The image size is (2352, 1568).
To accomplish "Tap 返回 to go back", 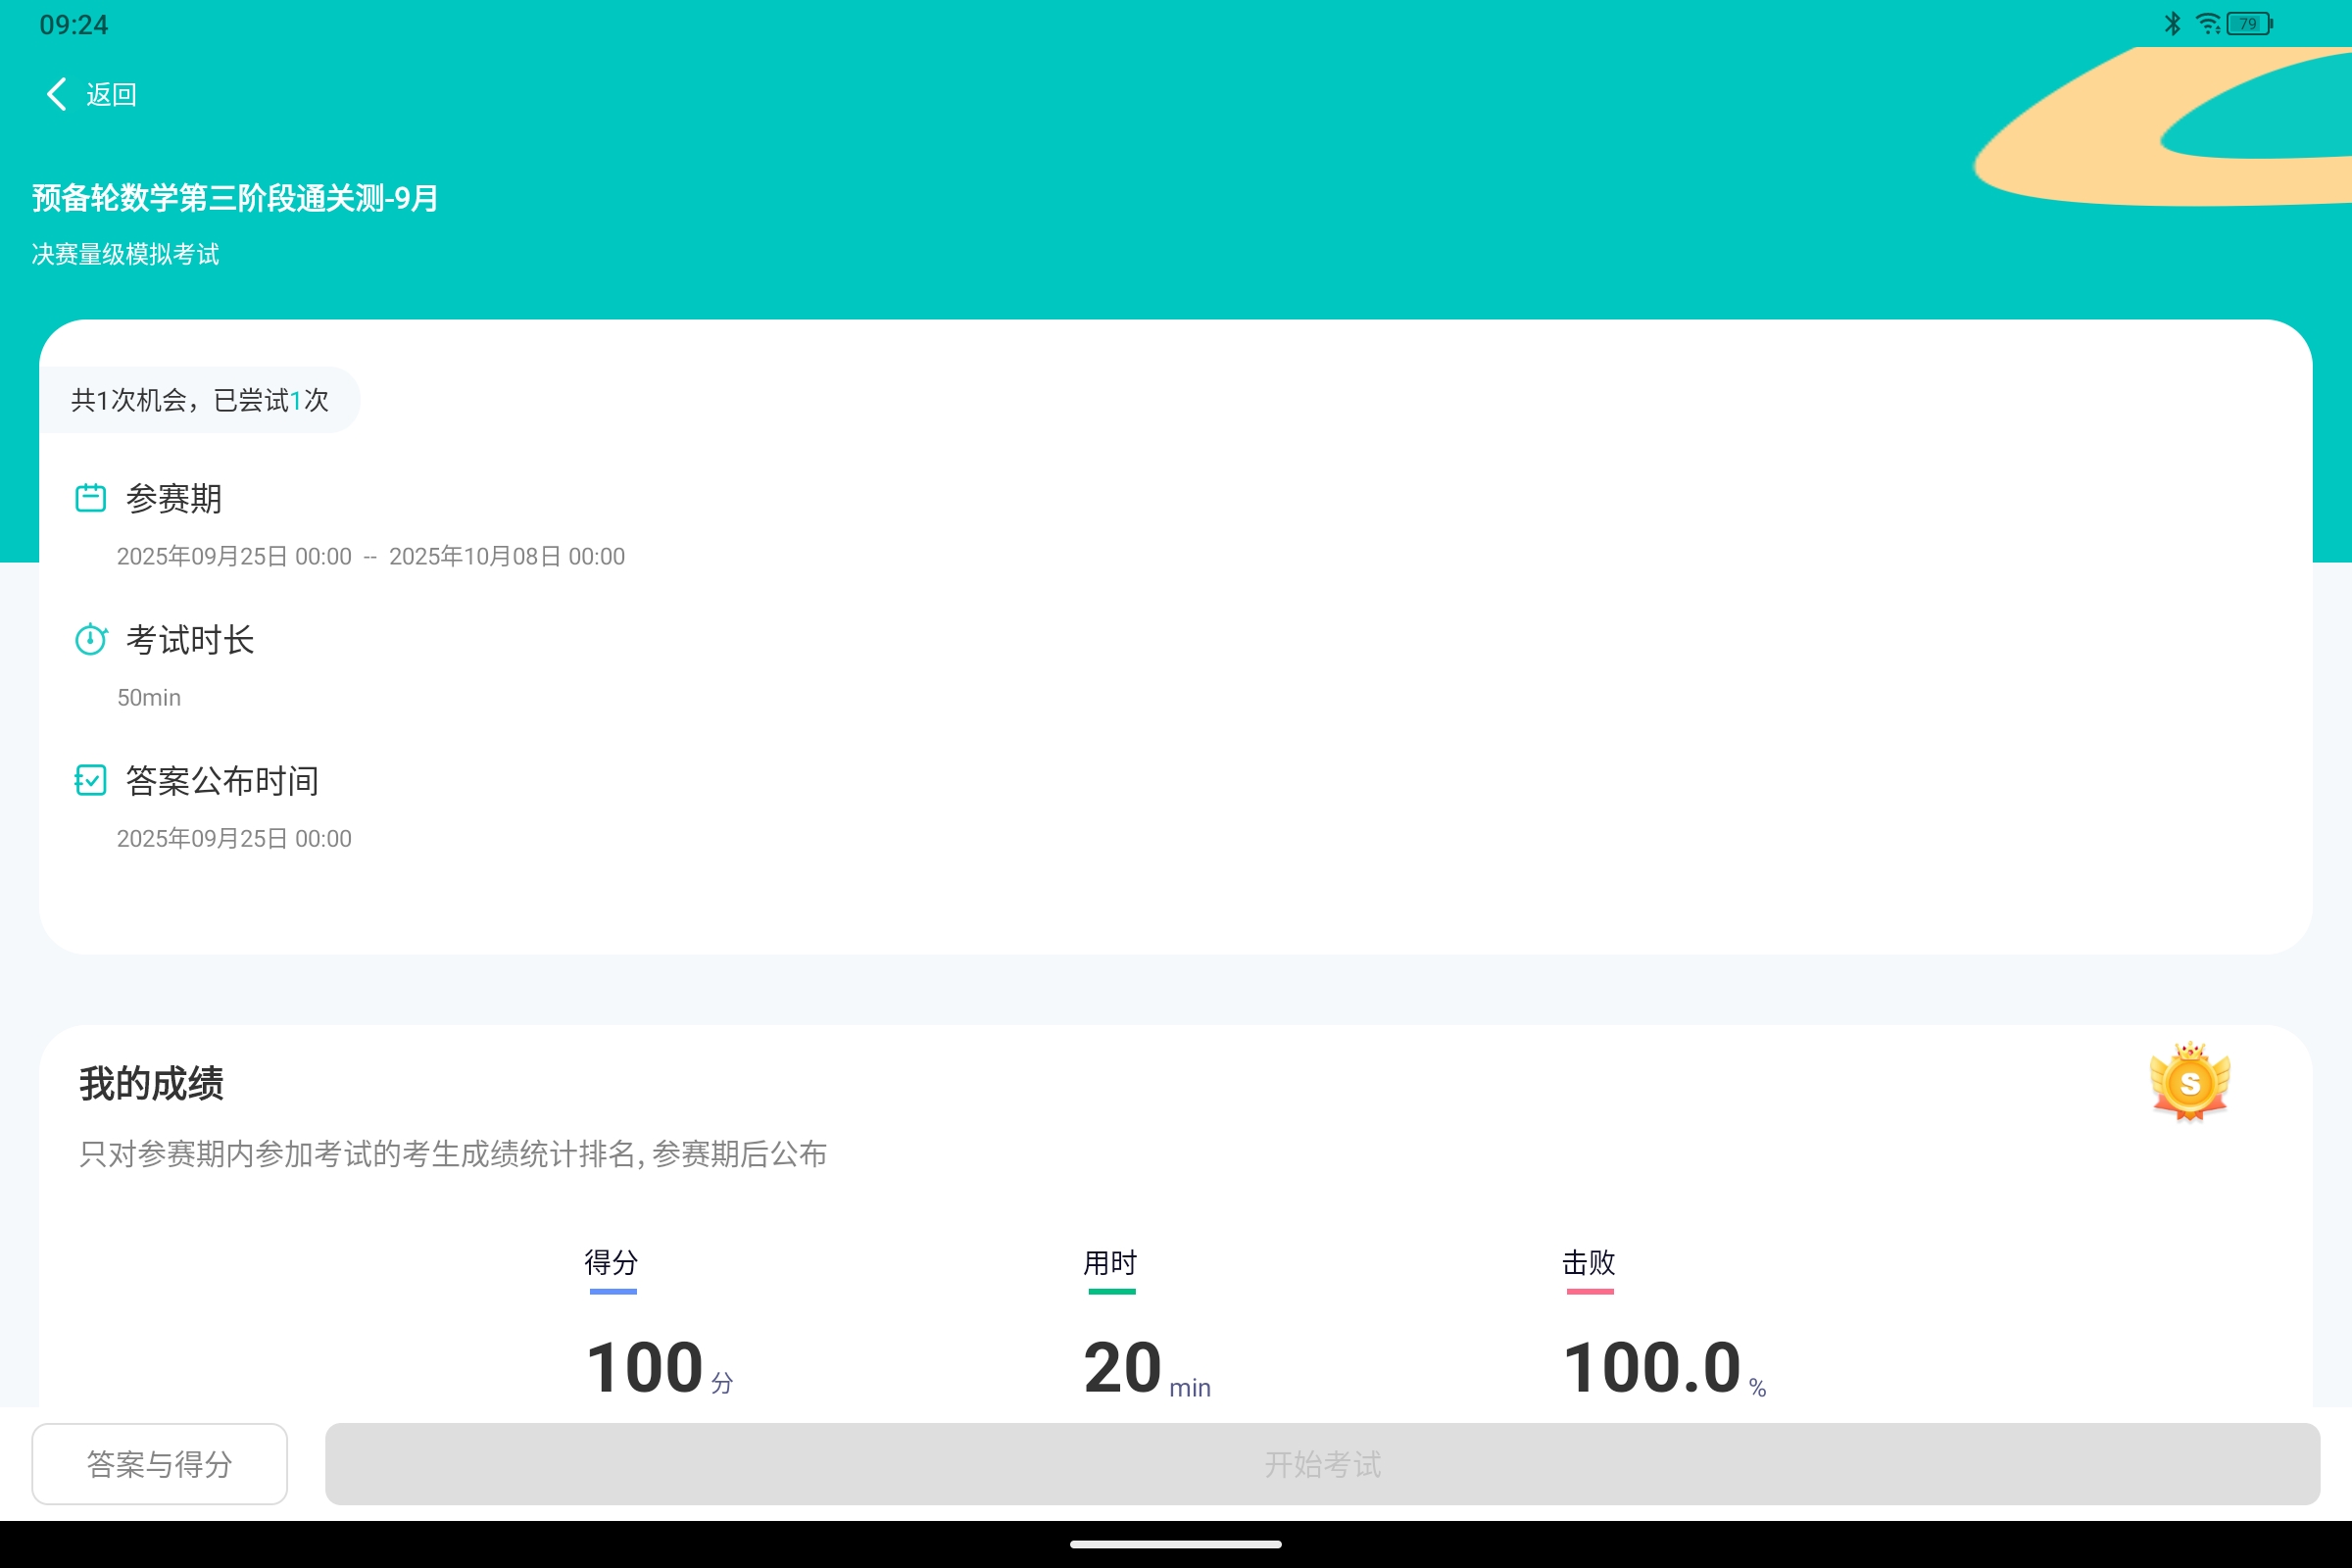I will pyautogui.click(x=111, y=93).
